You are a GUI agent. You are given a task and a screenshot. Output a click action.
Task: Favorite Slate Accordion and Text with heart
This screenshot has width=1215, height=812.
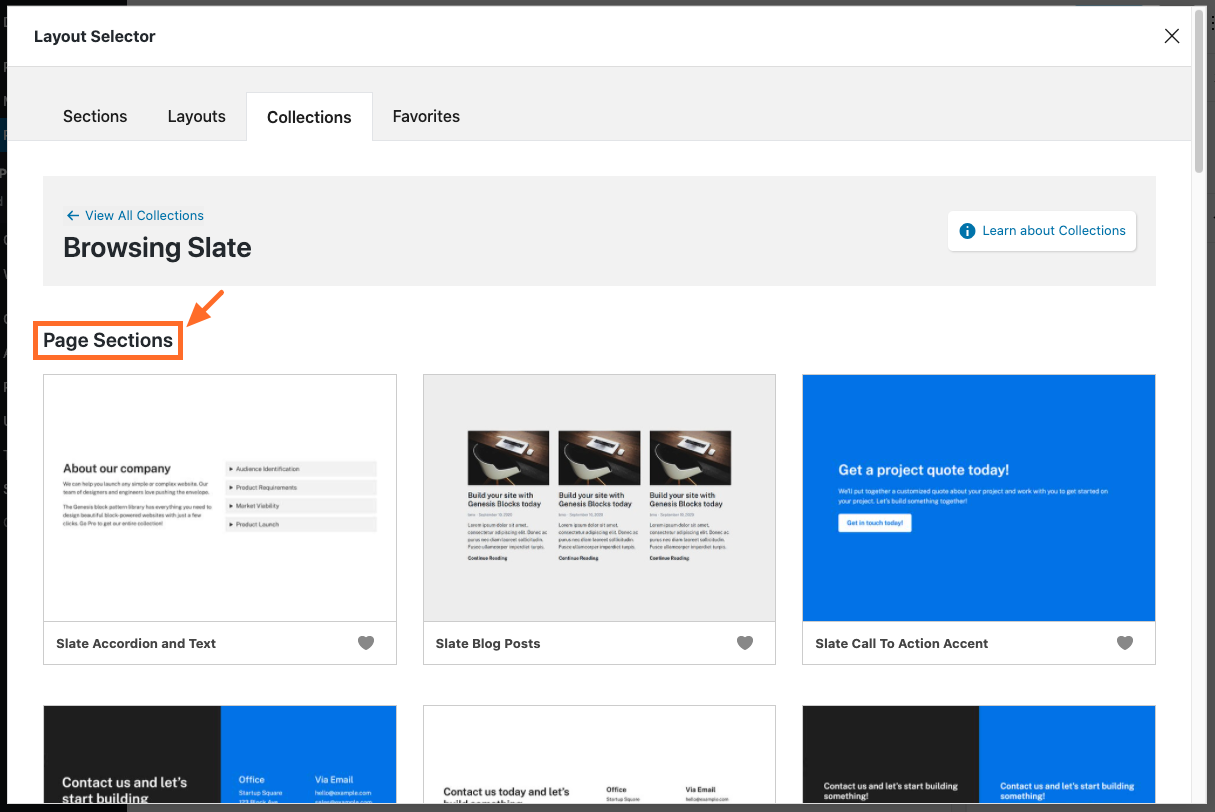coord(366,643)
